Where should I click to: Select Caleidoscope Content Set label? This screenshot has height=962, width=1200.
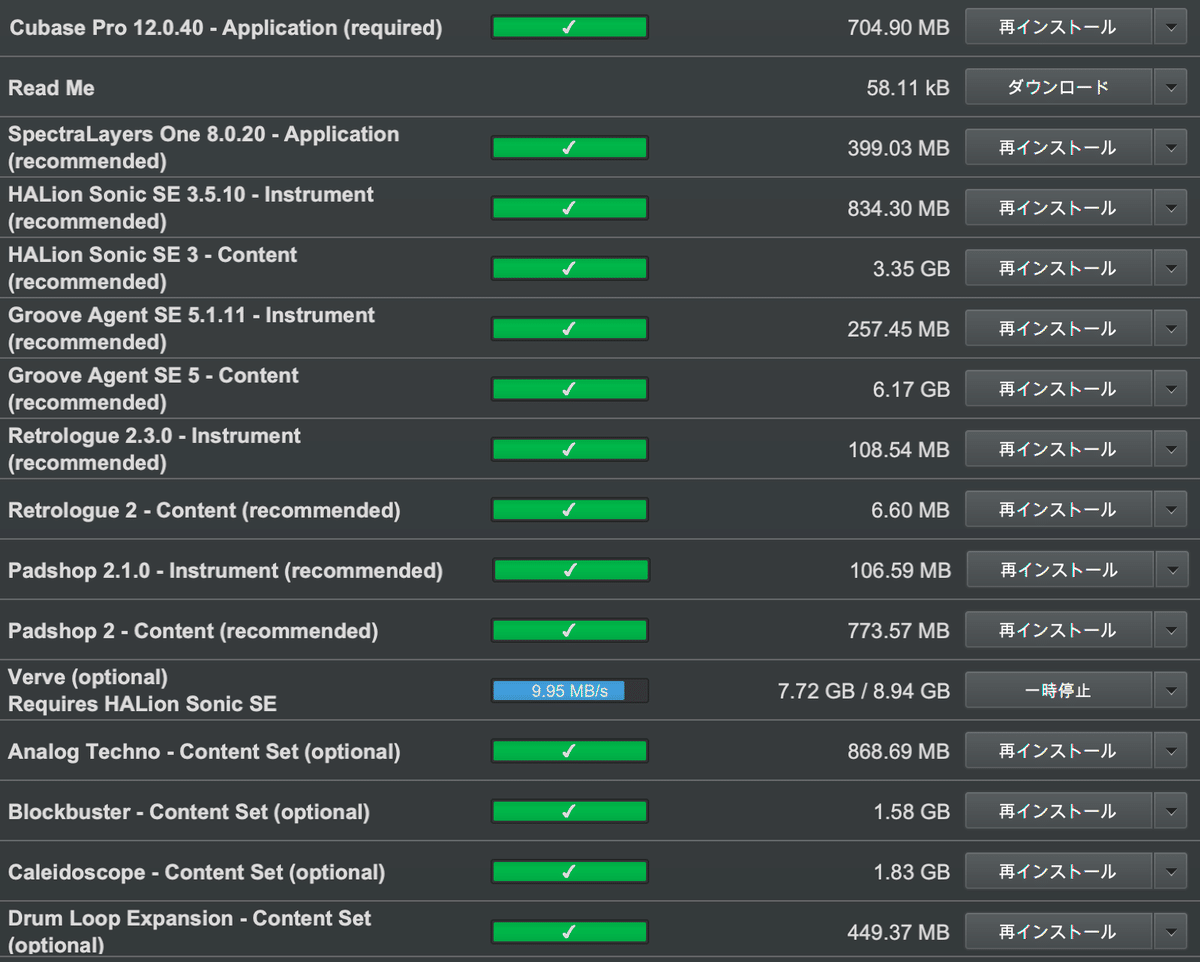196,872
